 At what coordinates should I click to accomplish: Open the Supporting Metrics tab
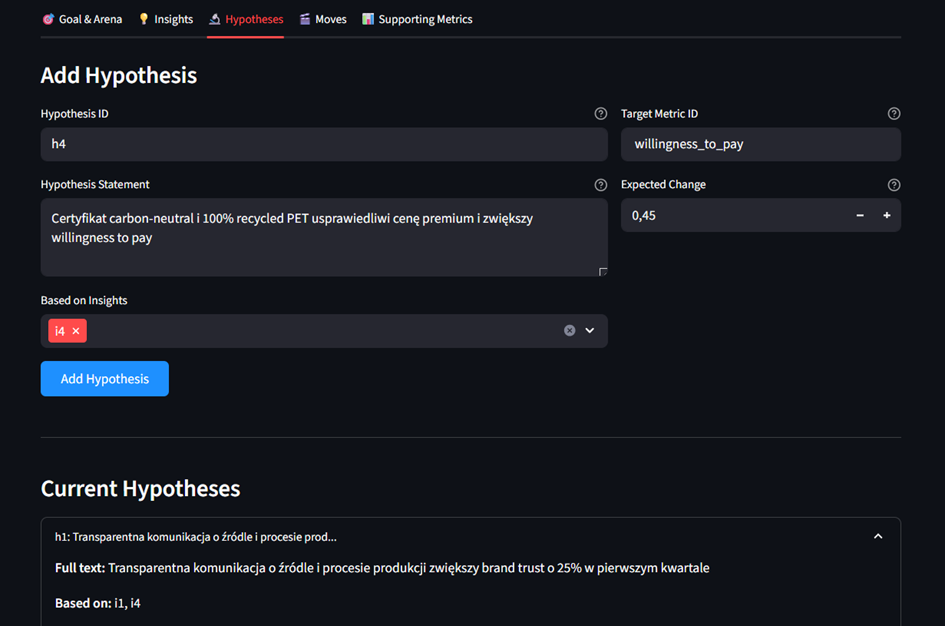[417, 19]
